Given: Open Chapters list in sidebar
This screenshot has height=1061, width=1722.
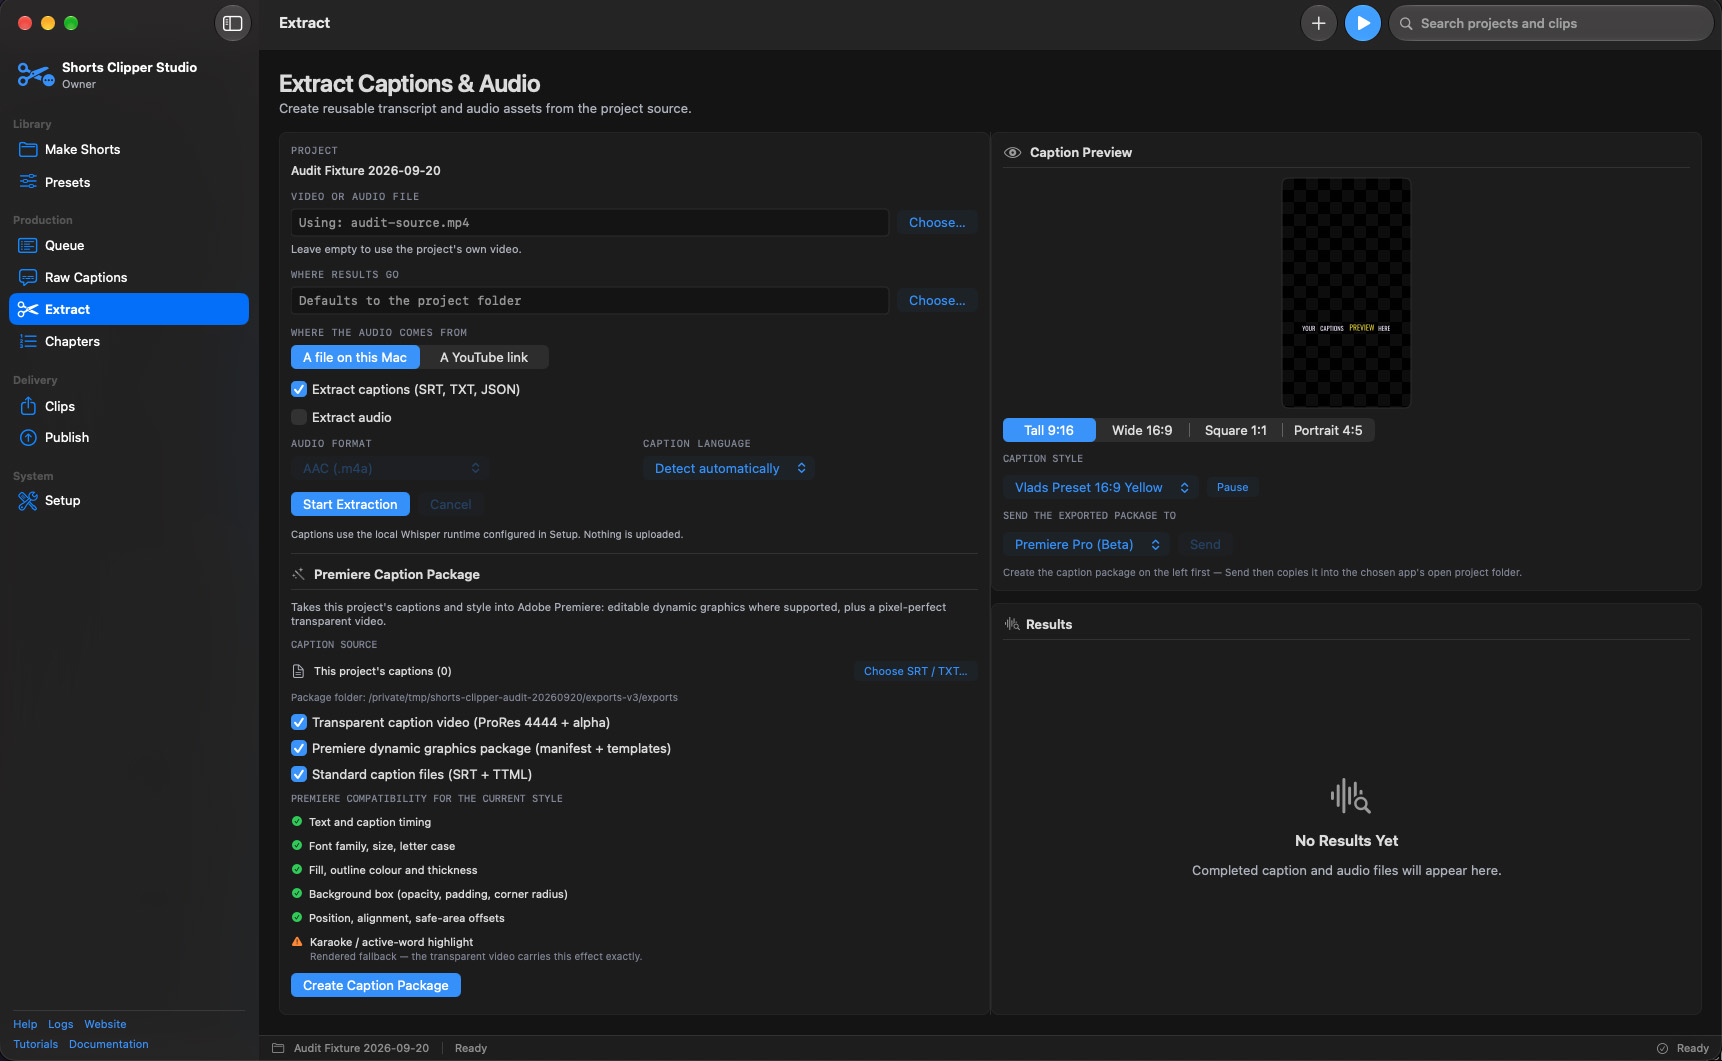Looking at the screenshot, I should click(129, 341).
